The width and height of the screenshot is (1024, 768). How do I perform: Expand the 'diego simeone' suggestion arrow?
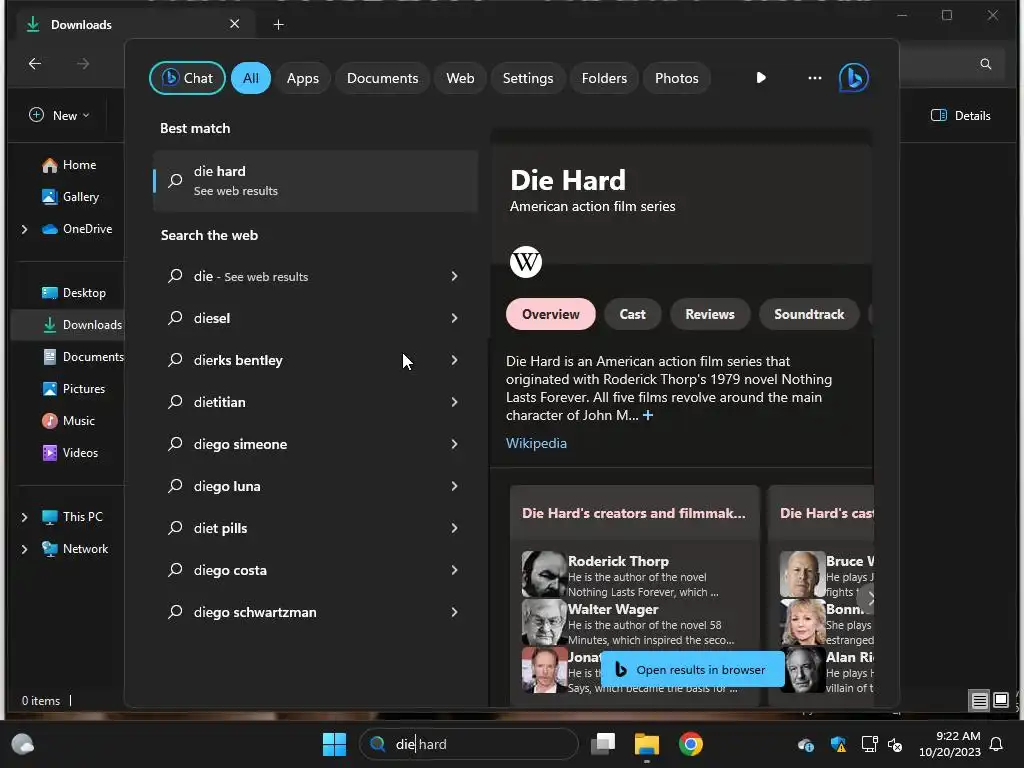(x=454, y=444)
